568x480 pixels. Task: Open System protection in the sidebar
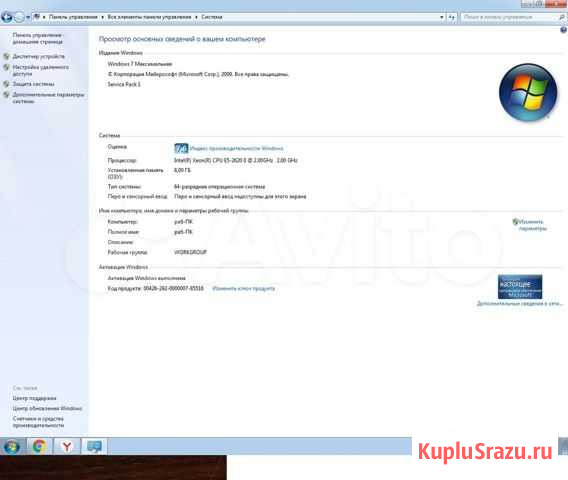[33, 84]
